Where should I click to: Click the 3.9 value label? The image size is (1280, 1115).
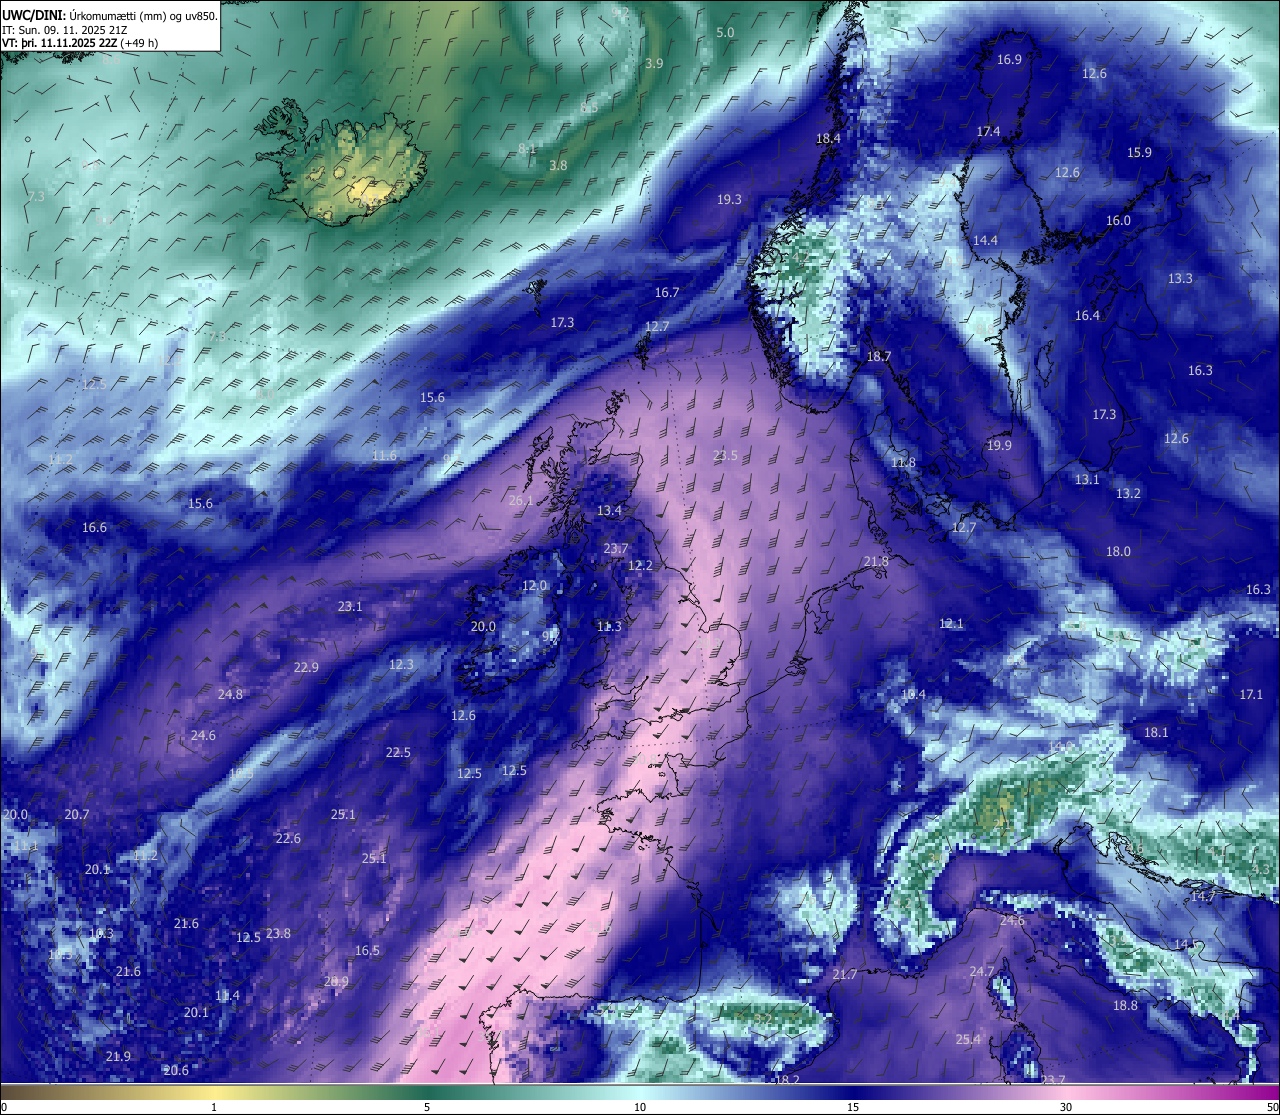(654, 62)
